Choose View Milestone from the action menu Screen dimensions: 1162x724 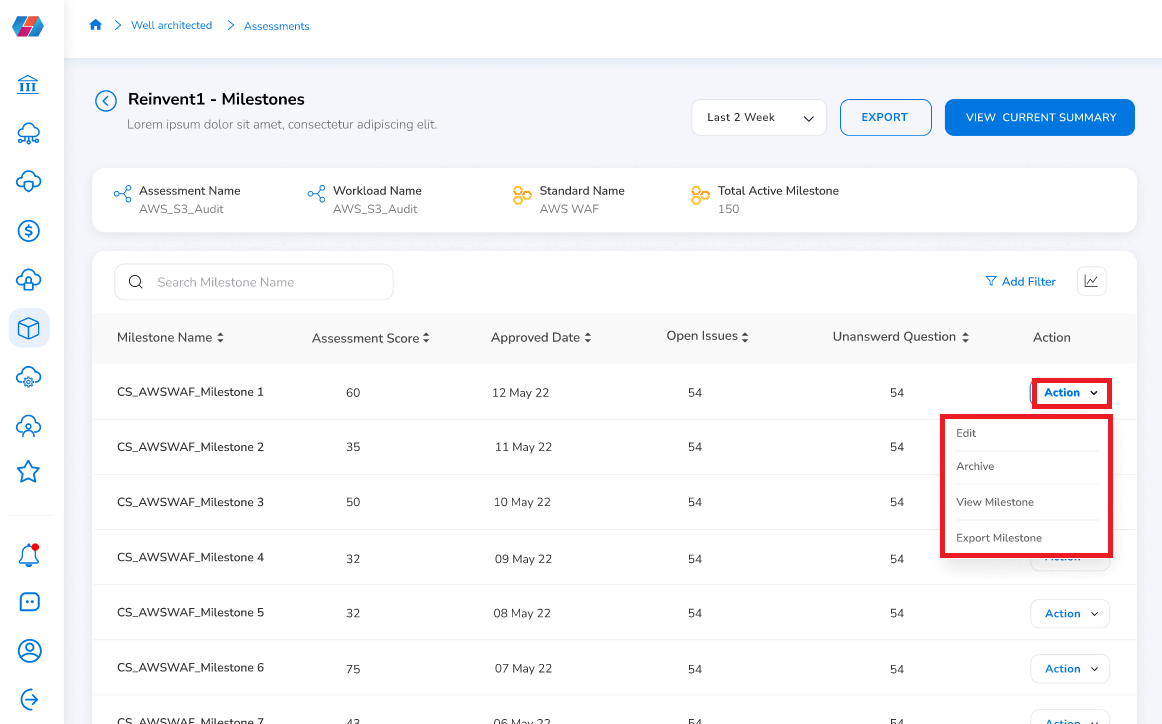tap(995, 502)
